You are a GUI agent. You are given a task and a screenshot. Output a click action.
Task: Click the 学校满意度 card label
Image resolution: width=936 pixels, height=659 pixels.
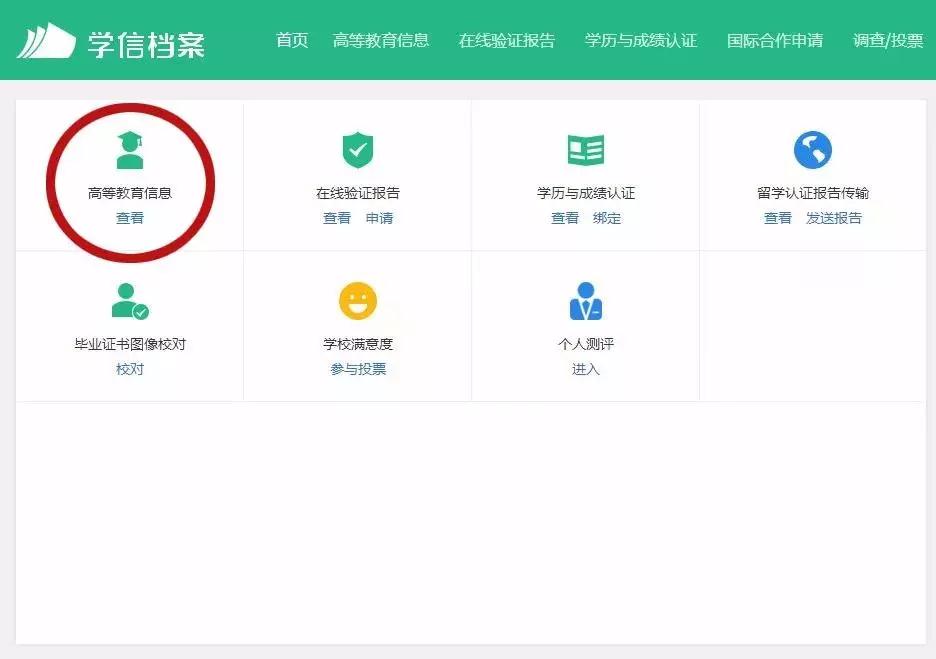coord(358,344)
